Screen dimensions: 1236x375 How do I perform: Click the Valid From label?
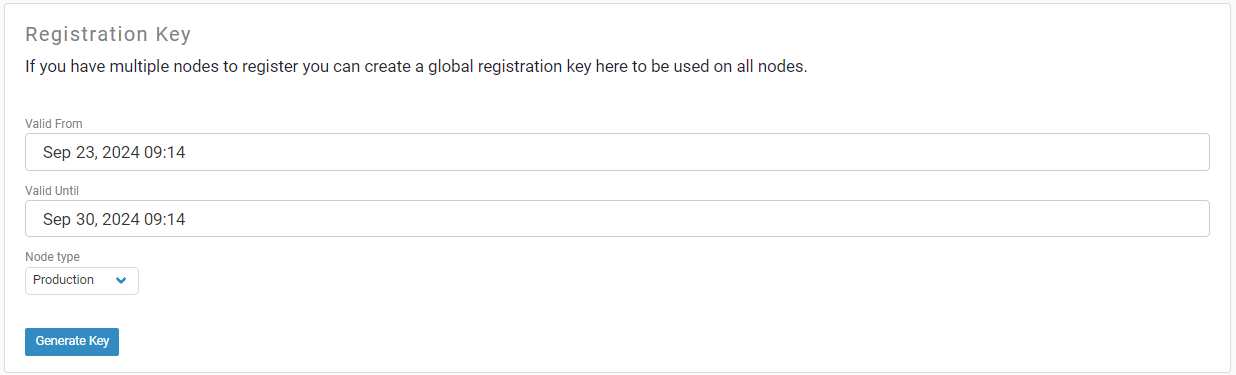(54, 124)
